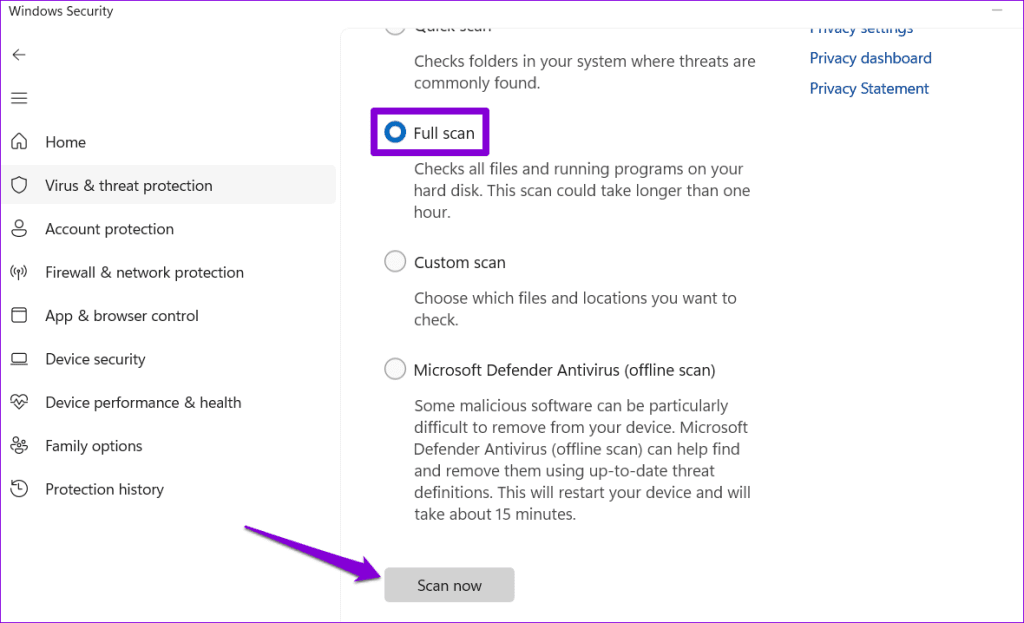
Task: Click the person icon for Account protection
Action: pyautogui.click(x=19, y=229)
